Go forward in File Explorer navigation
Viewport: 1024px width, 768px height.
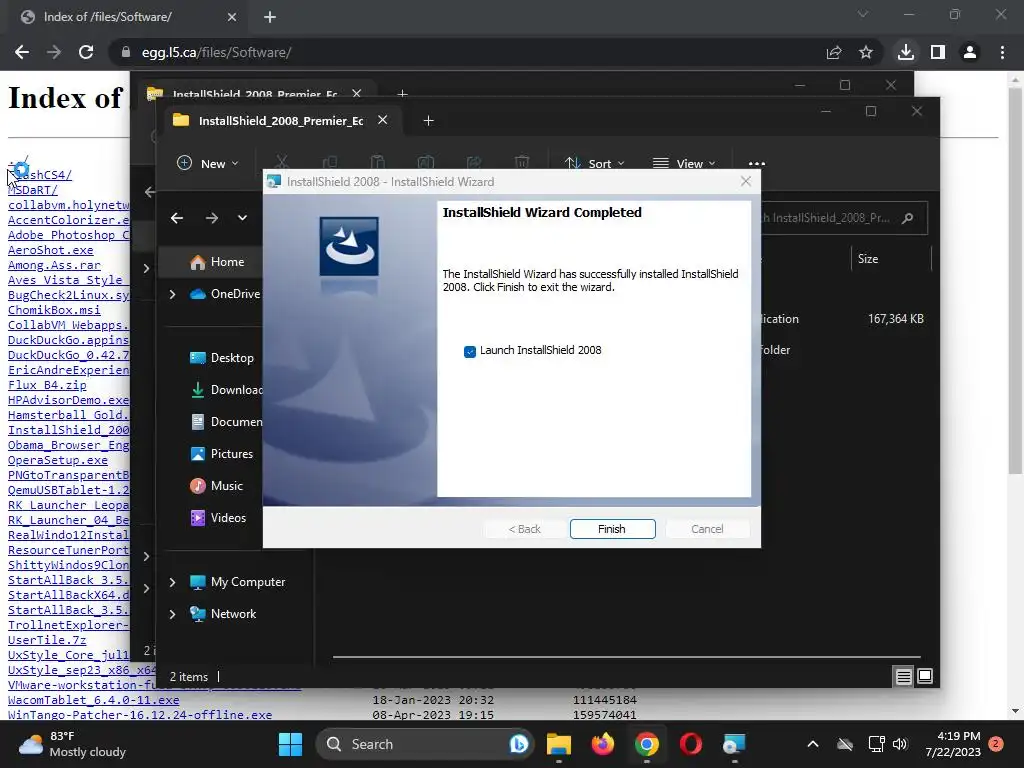[212, 218]
